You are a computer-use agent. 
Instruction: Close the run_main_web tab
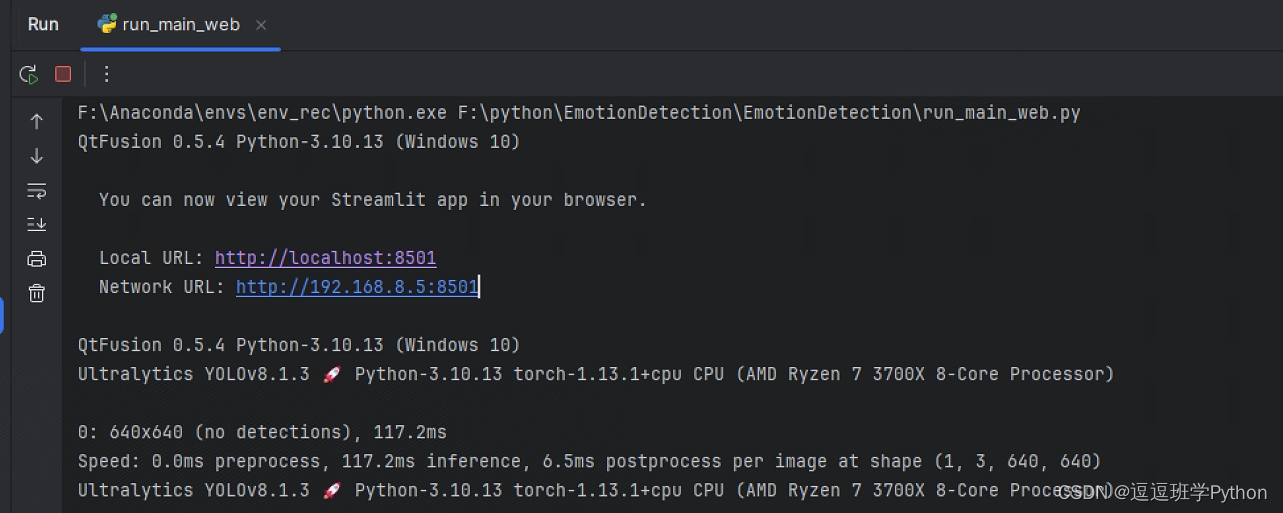[x=261, y=25]
